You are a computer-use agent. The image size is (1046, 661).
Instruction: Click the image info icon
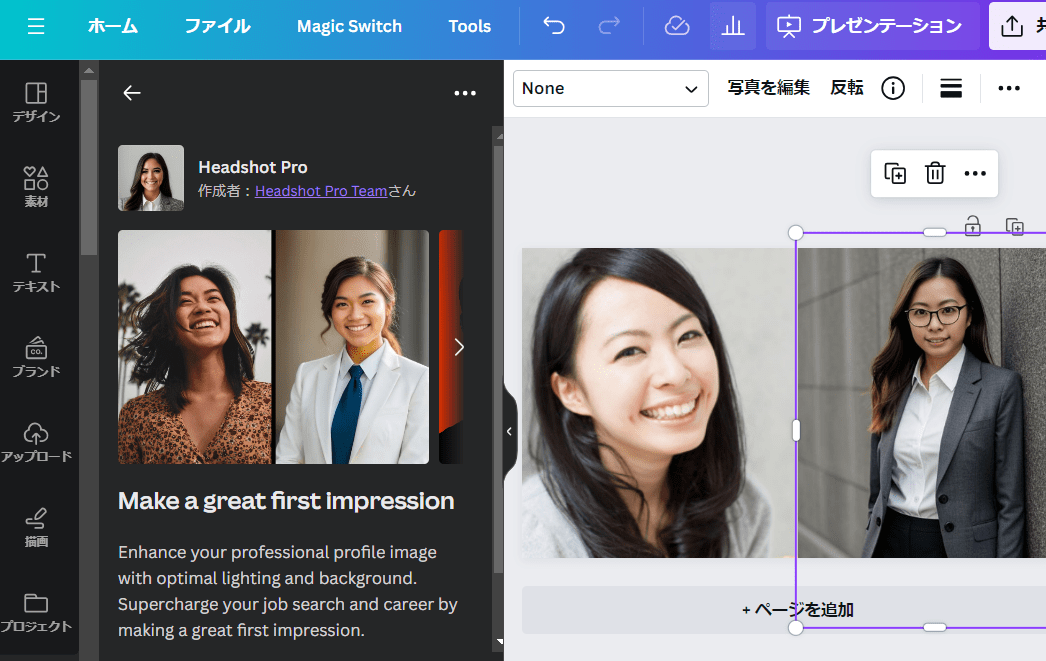point(893,88)
